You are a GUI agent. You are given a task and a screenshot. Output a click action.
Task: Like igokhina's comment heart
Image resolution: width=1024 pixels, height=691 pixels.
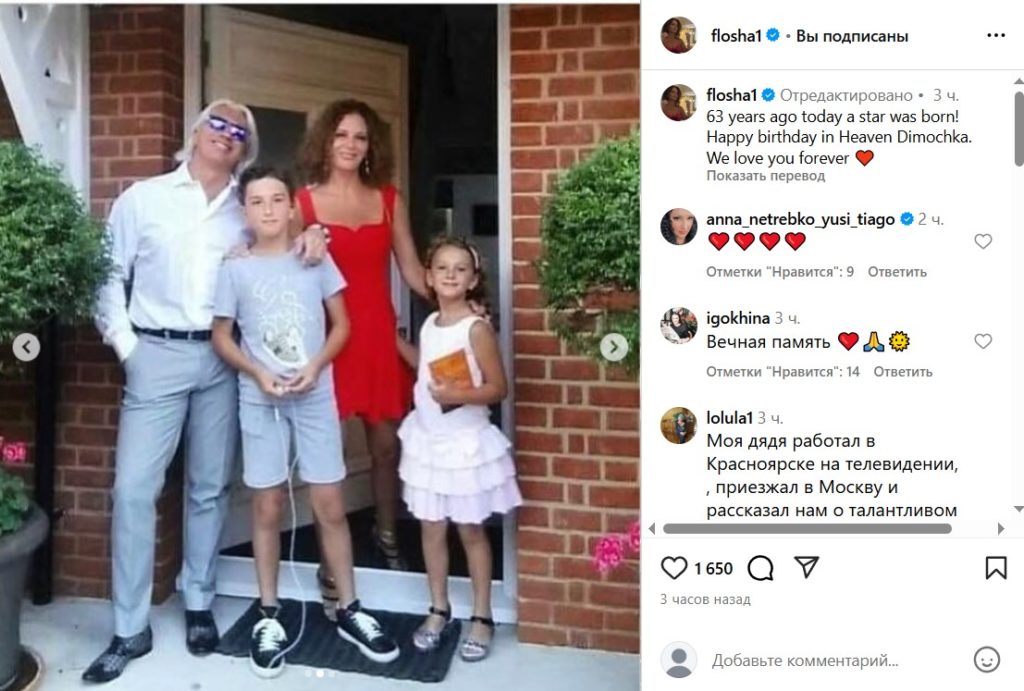983,341
